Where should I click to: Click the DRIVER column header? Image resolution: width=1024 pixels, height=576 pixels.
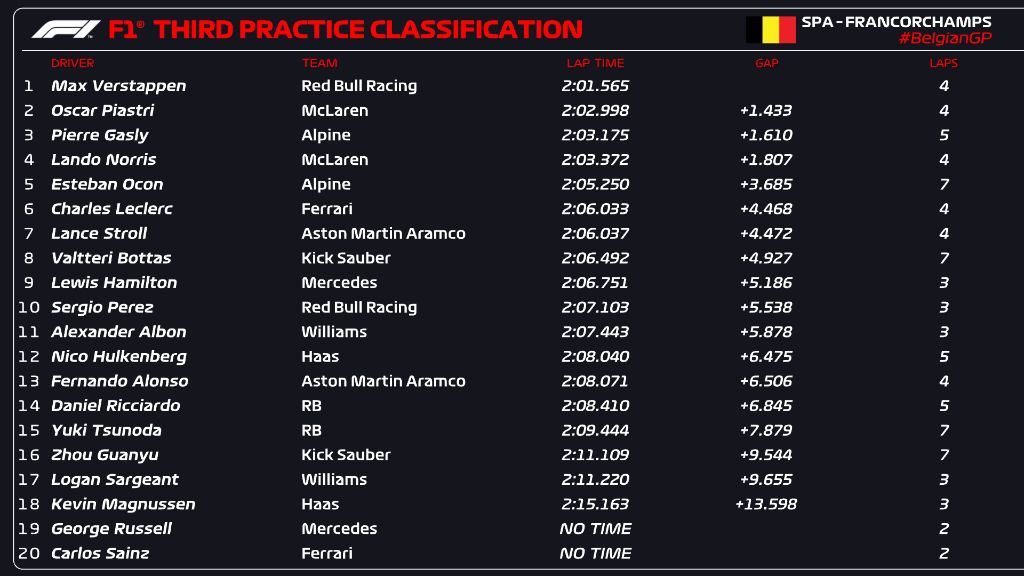click(72, 63)
